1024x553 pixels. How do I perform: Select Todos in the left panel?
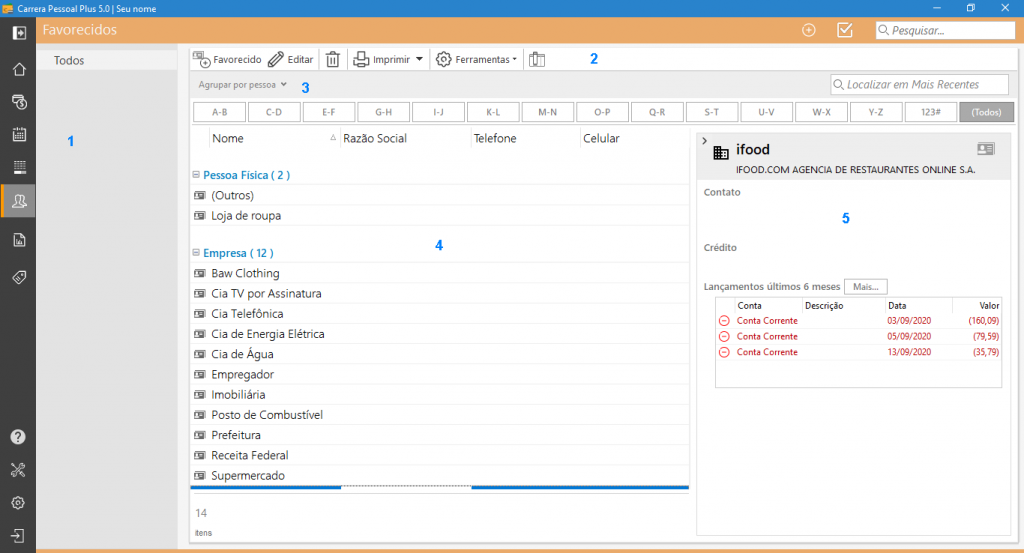click(x=69, y=61)
